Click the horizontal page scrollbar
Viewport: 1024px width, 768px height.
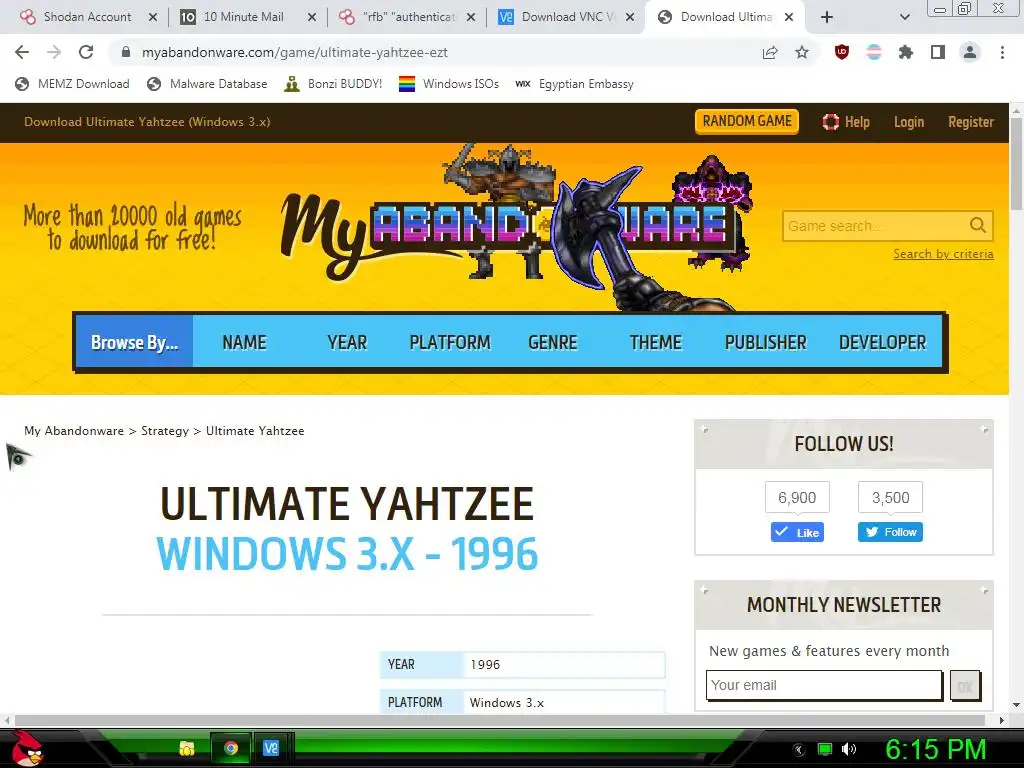[499, 720]
